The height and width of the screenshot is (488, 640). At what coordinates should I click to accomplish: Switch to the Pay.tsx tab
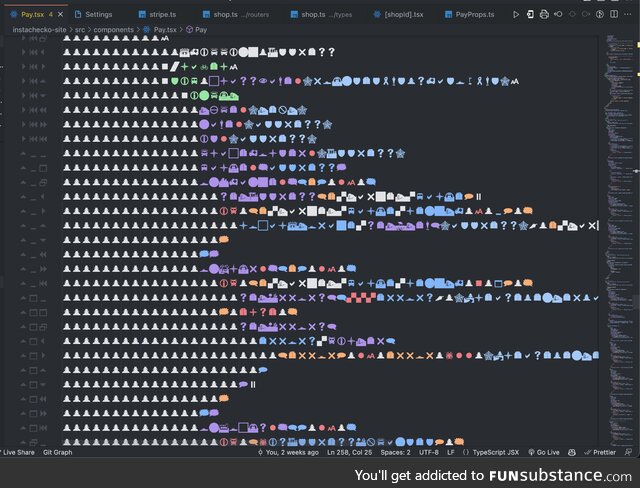(x=36, y=15)
